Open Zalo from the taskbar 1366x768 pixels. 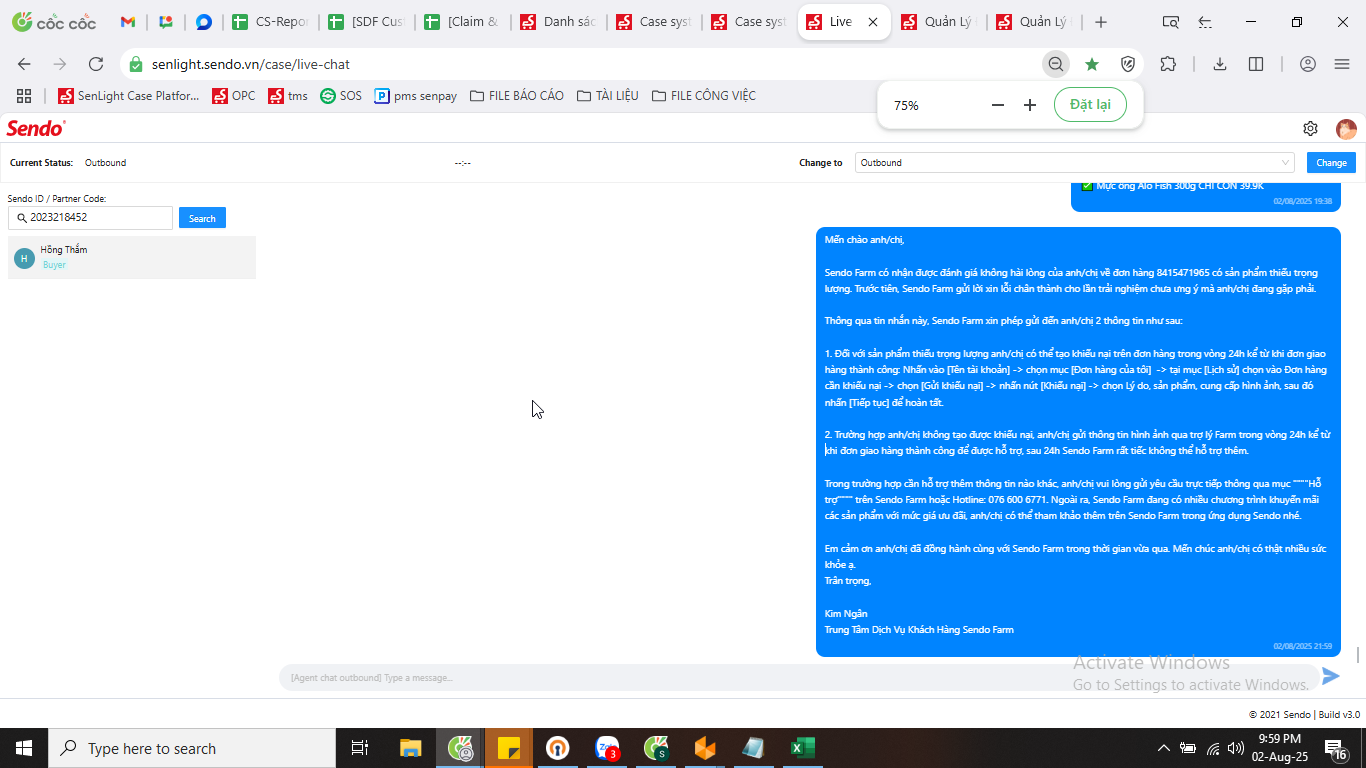pos(607,748)
